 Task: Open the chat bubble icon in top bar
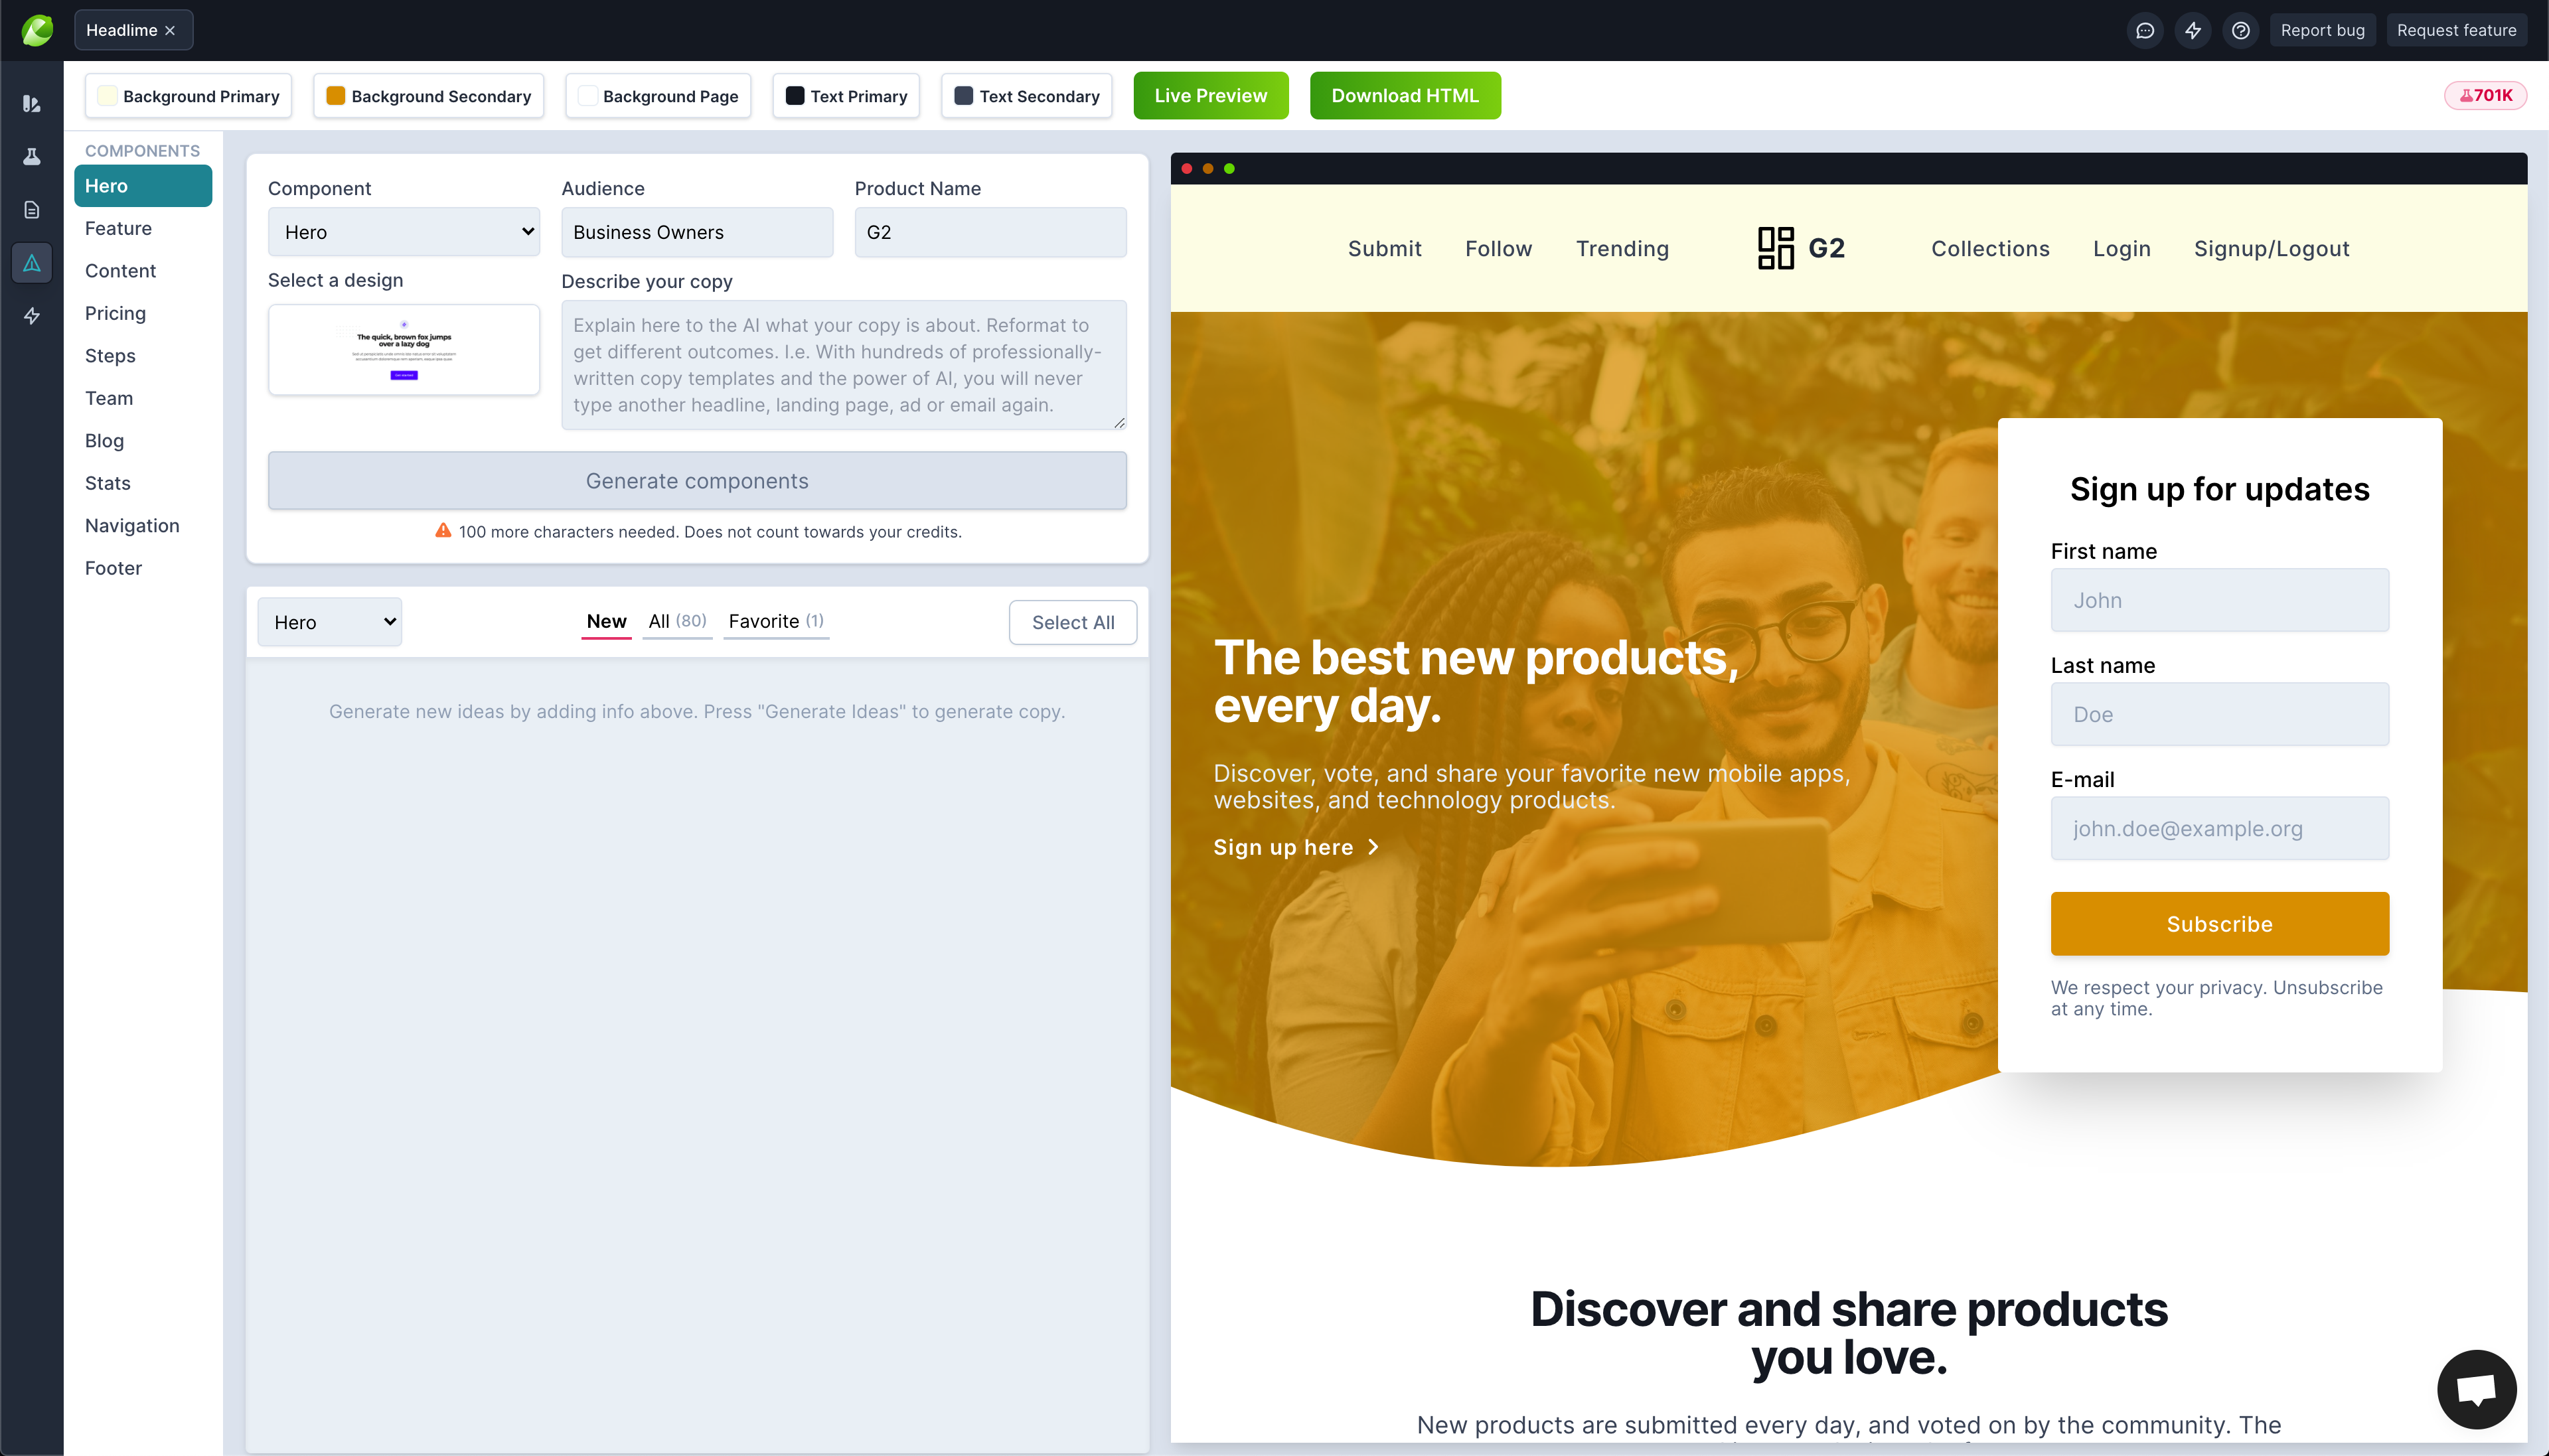click(2145, 30)
